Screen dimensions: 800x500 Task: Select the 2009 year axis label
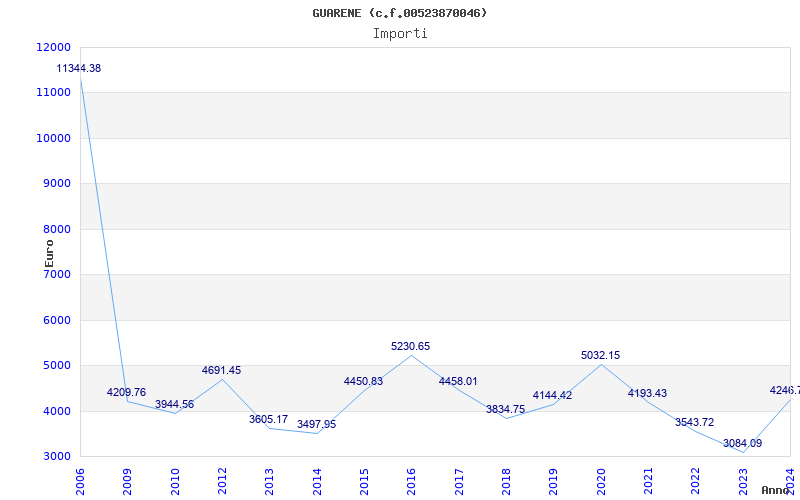pos(128,482)
